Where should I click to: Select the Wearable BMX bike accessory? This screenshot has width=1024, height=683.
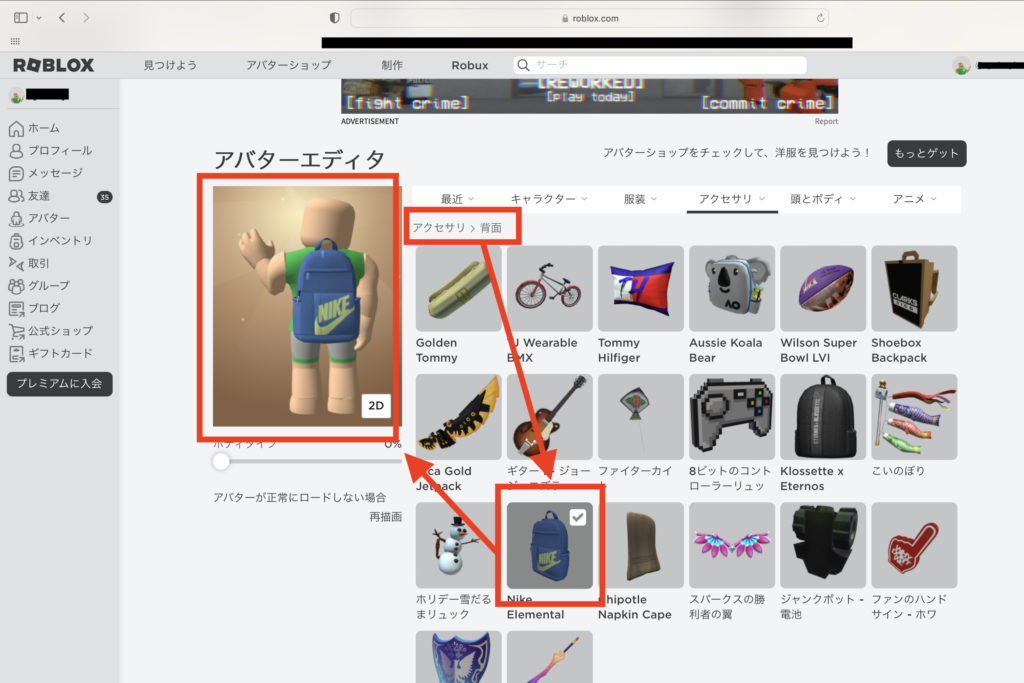click(x=550, y=289)
